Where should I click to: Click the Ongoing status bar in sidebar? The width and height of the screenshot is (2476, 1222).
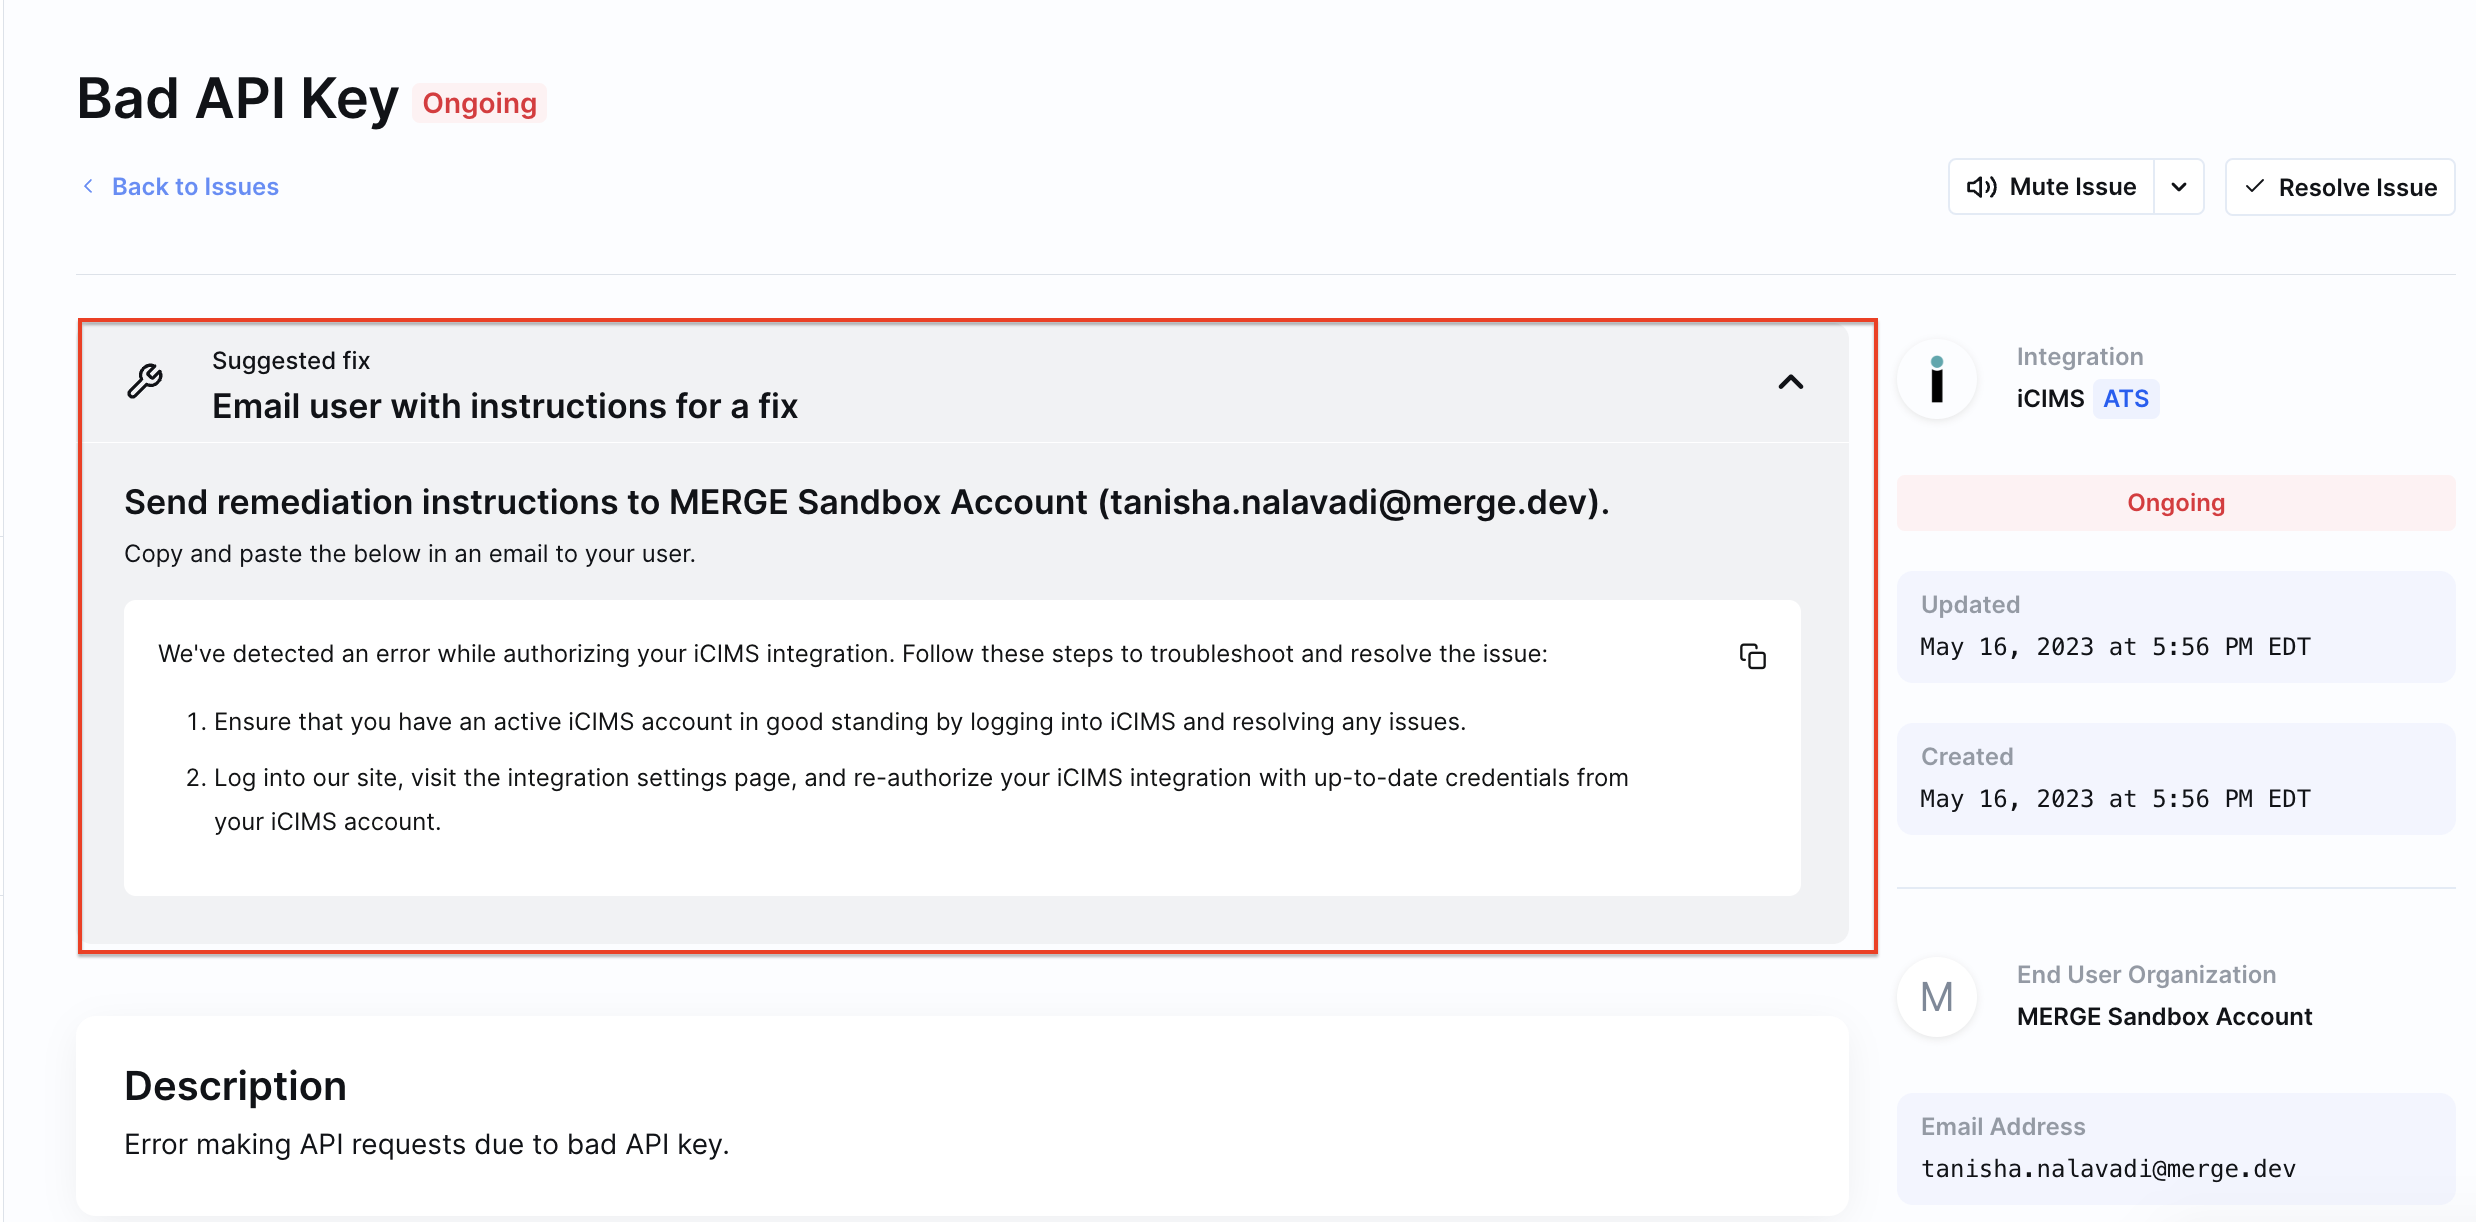point(2175,503)
